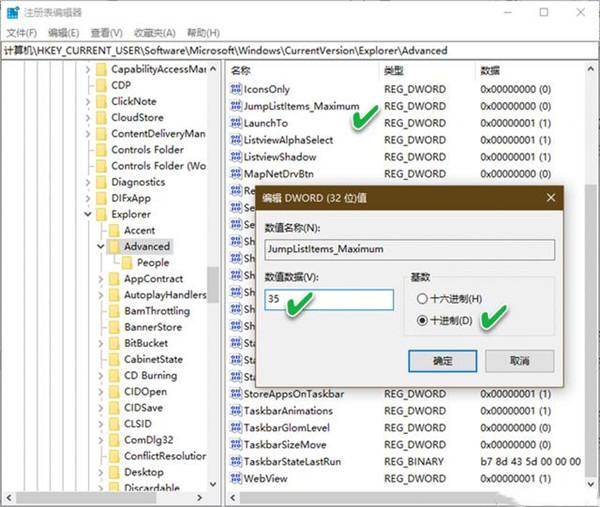Select the MapNetDrvBtn value icon
Screen dimensions: 600x507
point(236,173)
